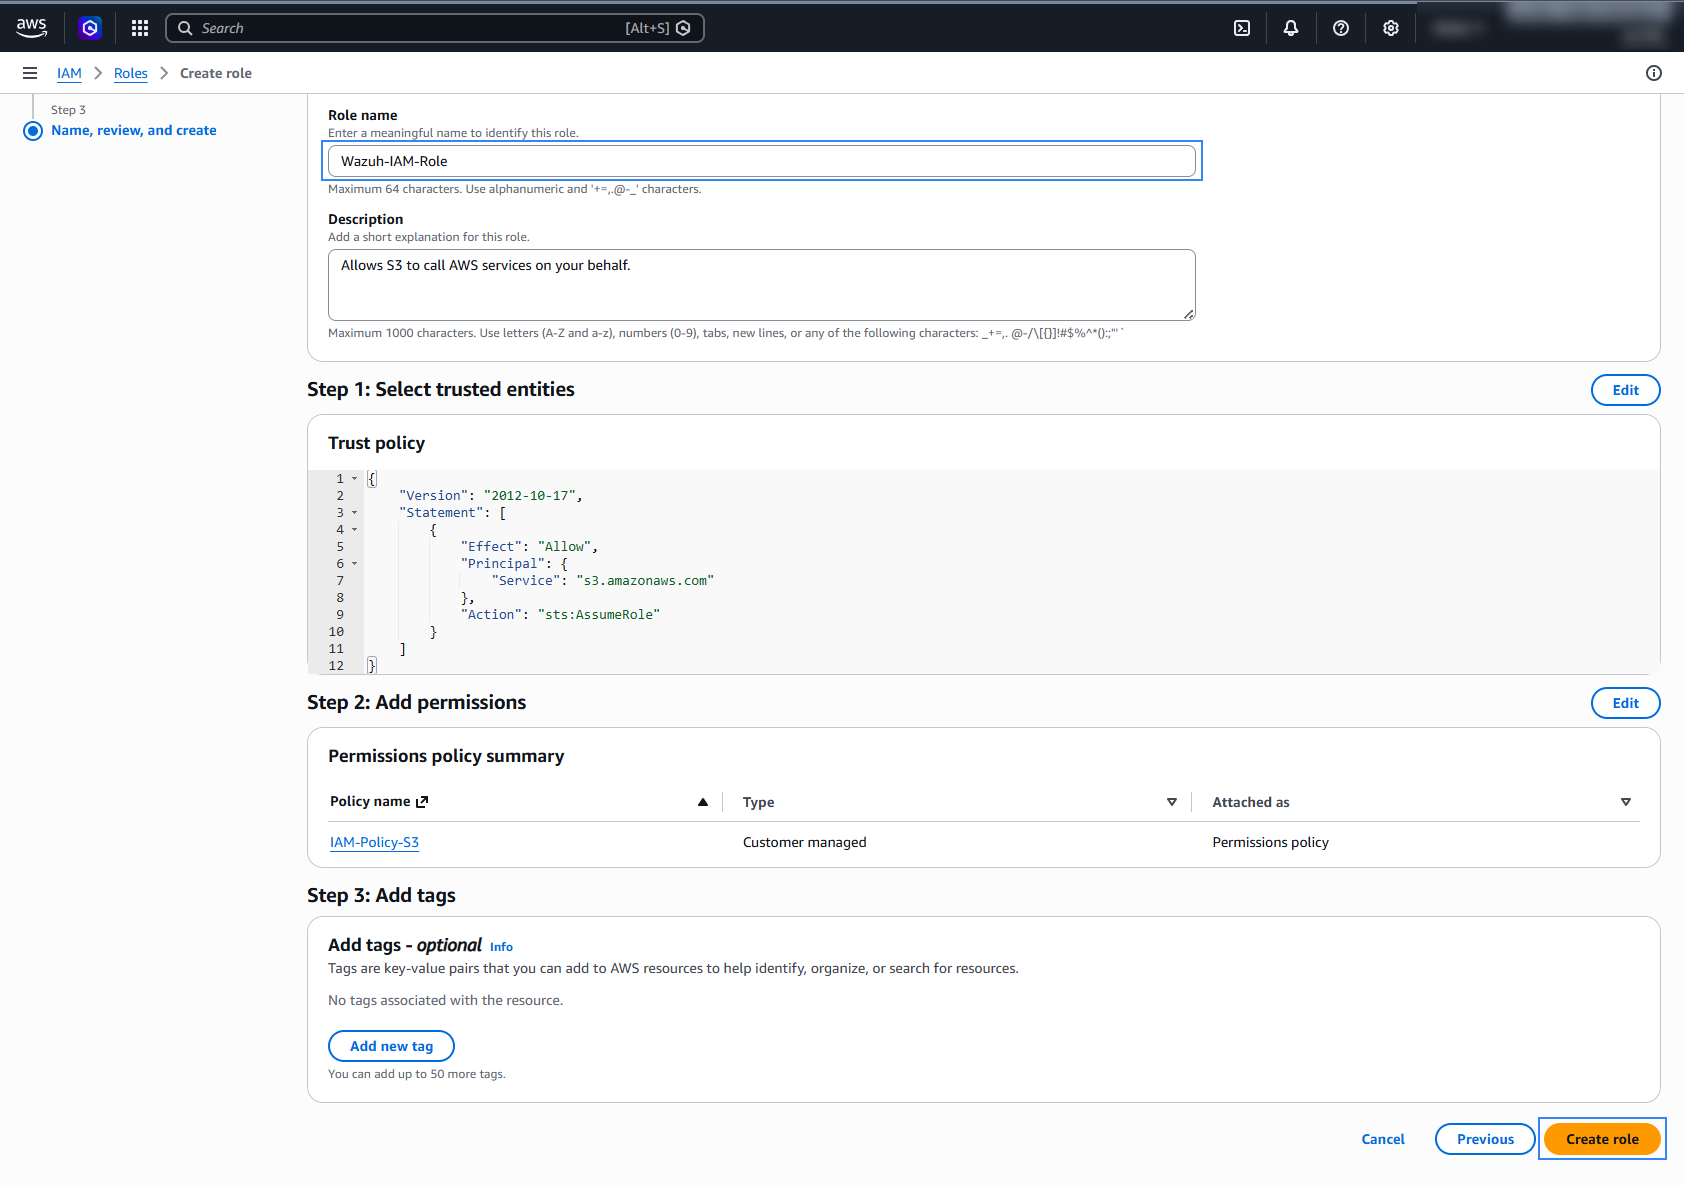Collapse code fold at line 4
Image resolution: width=1684 pixels, height=1186 pixels.
click(354, 530)
